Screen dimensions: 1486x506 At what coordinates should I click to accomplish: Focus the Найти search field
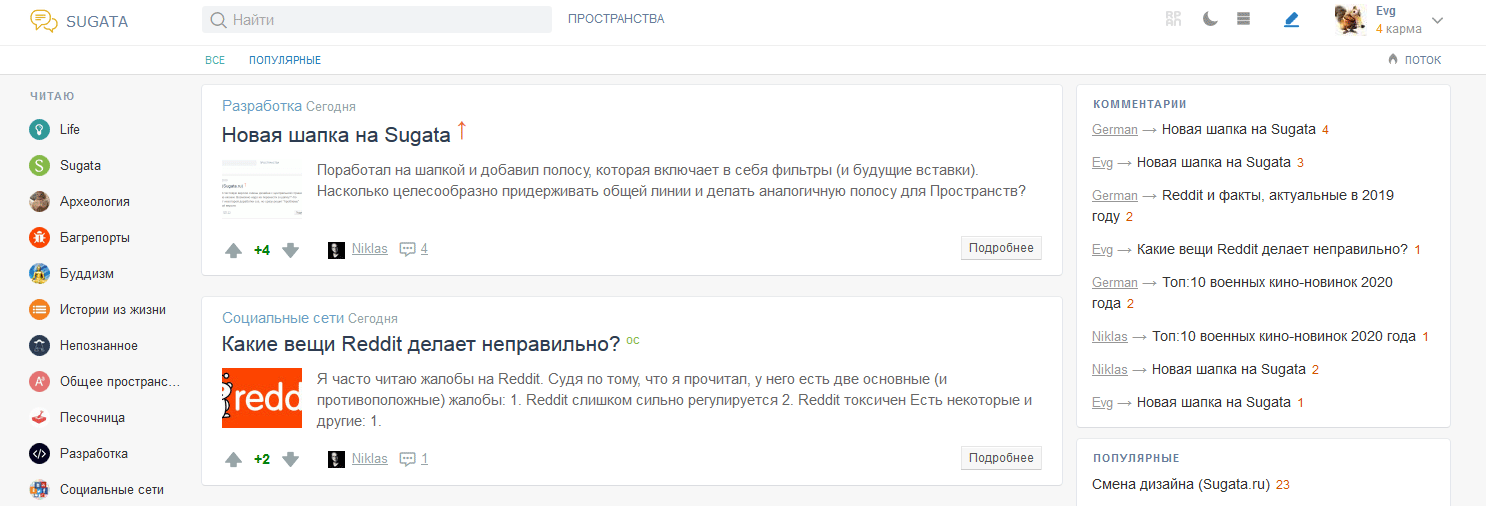click(x=377, y=19)
